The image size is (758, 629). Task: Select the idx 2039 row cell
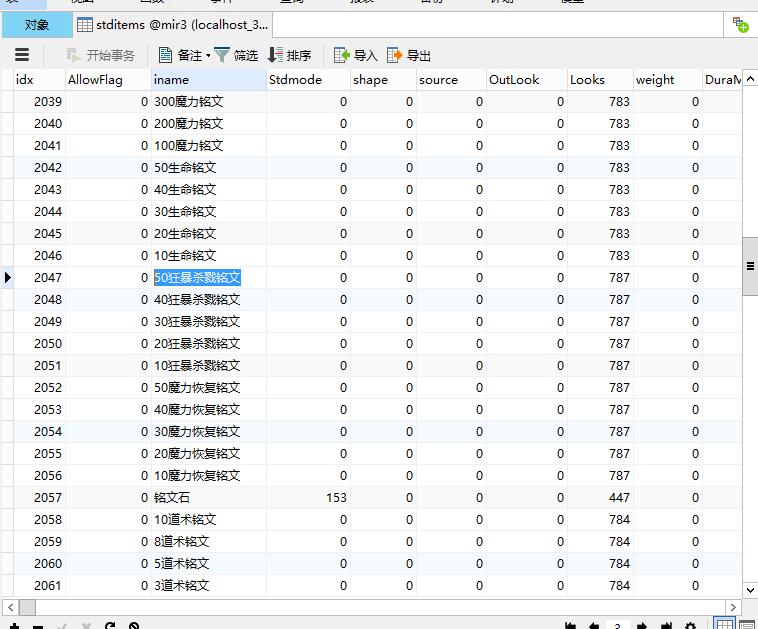[40, 102]
